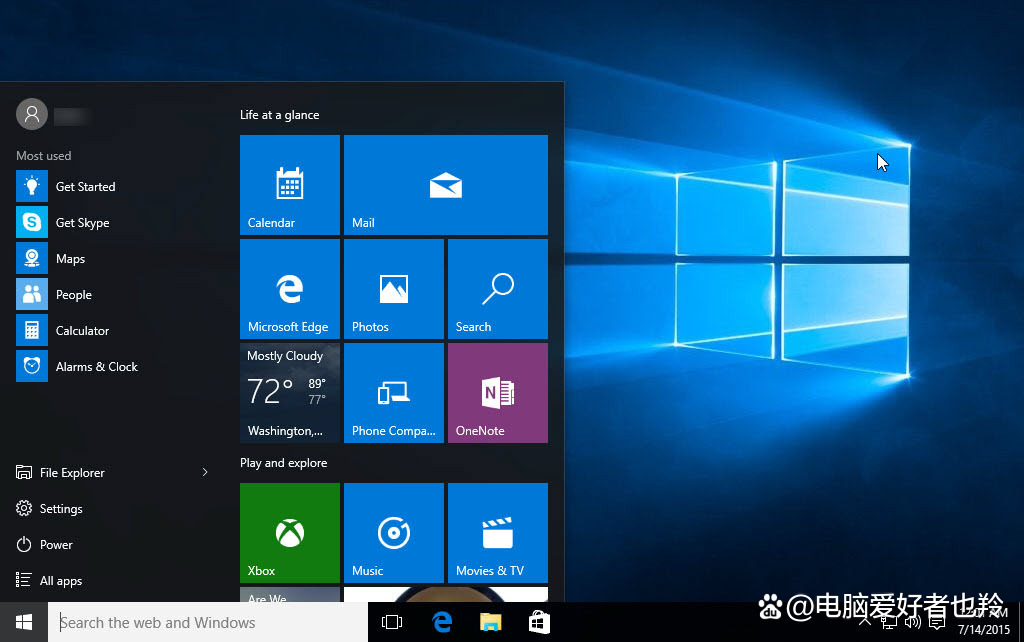Select the Calculator label

click(82, 330)
